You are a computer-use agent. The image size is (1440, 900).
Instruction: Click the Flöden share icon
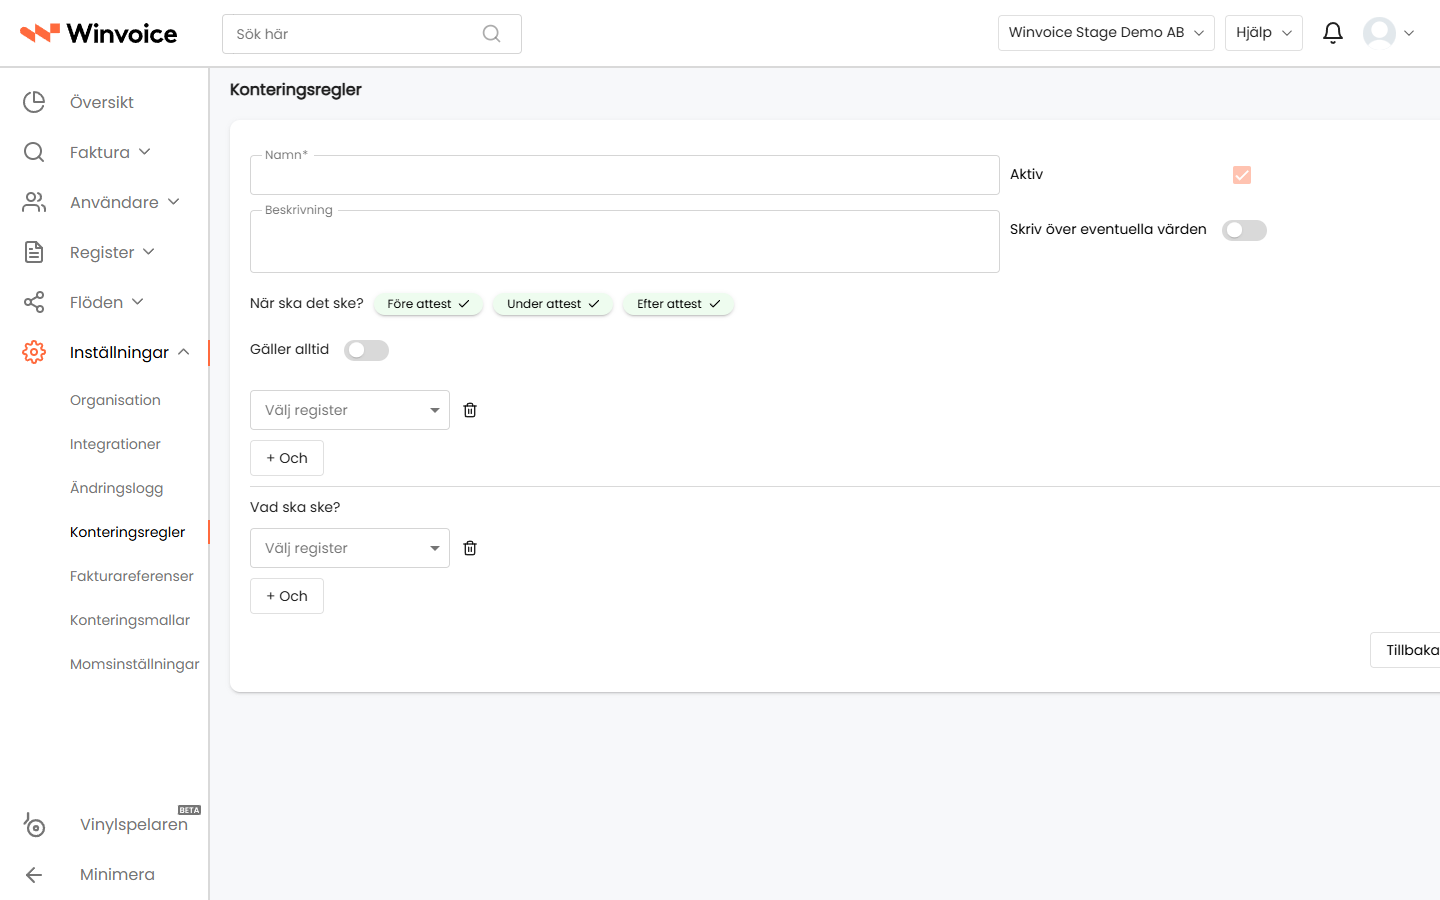34,302
